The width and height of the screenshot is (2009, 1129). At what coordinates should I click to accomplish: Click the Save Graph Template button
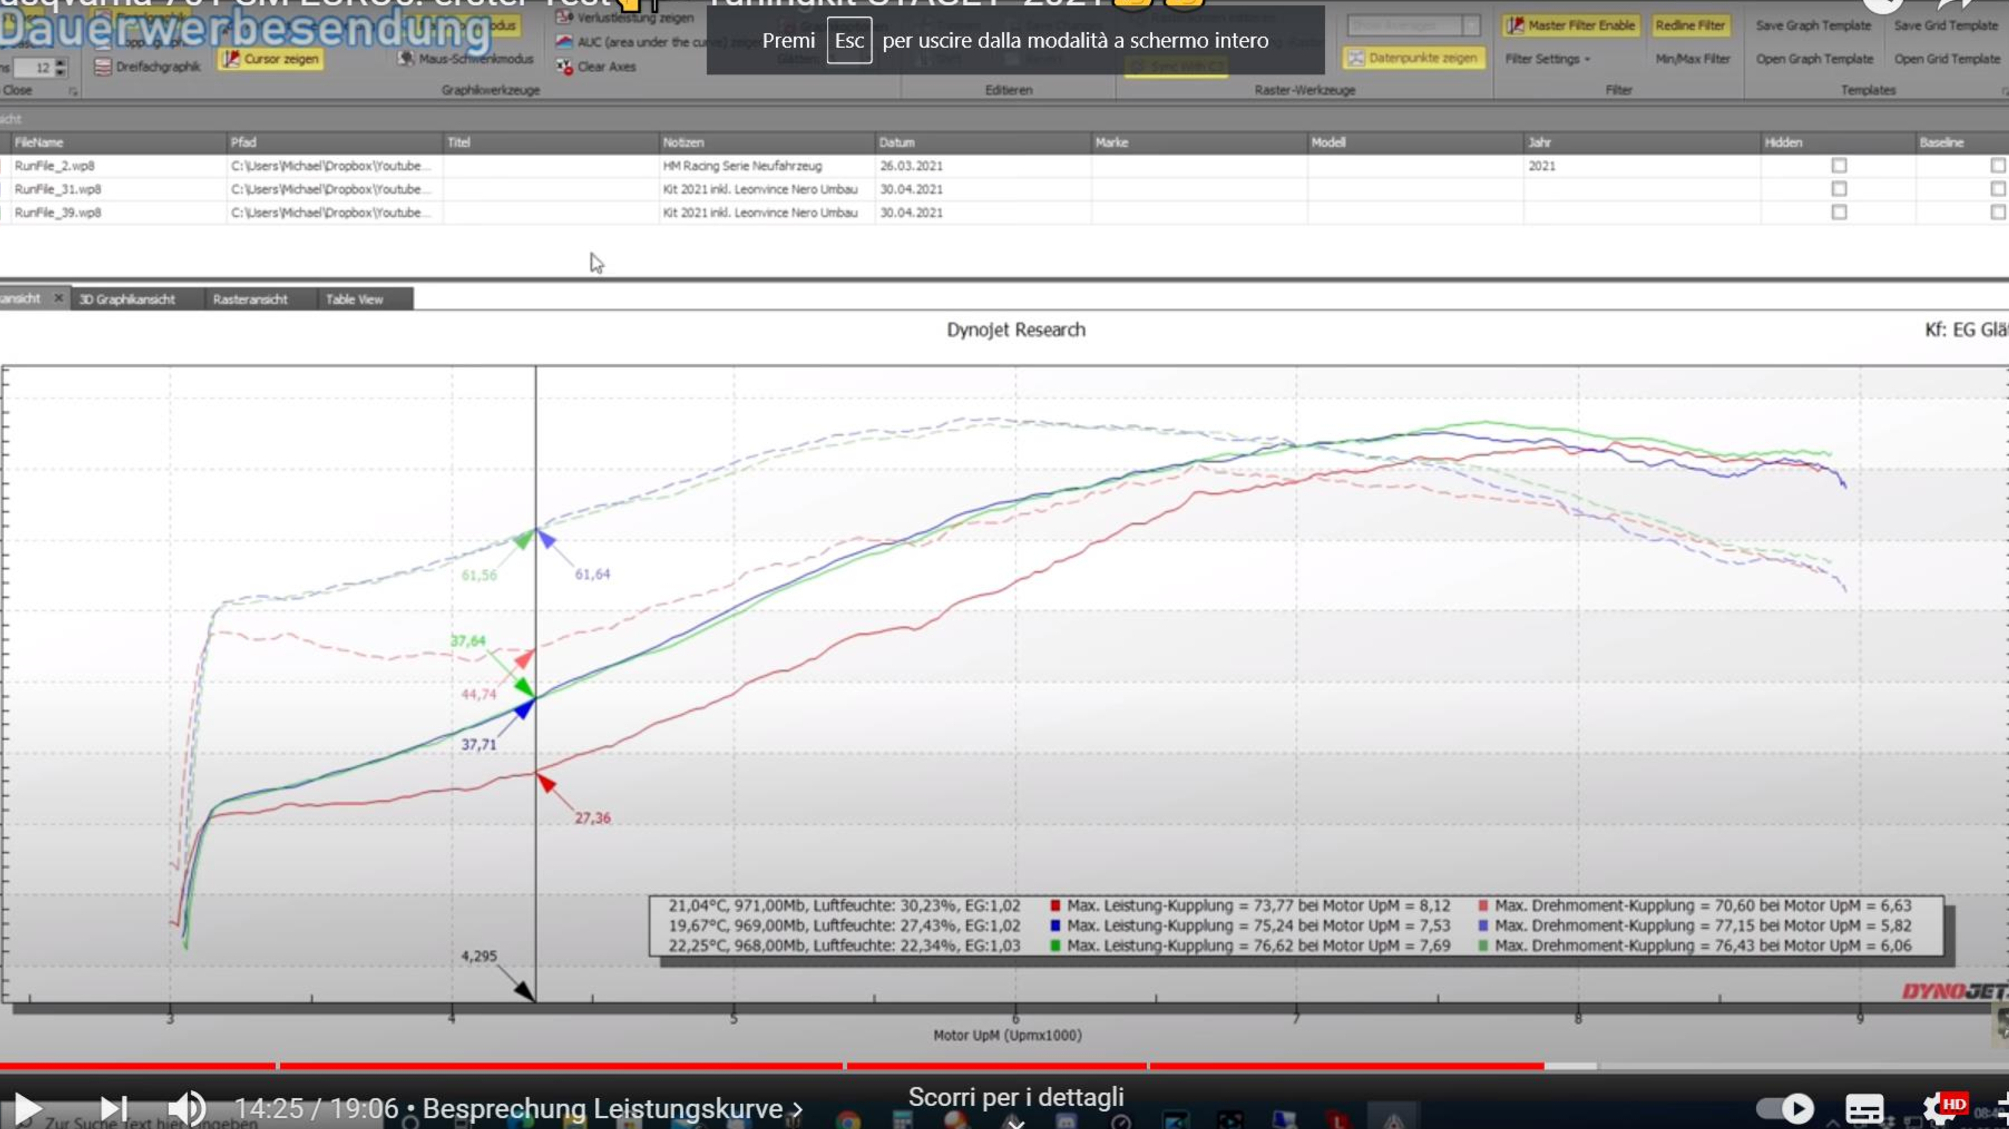tap(1812, 25)
